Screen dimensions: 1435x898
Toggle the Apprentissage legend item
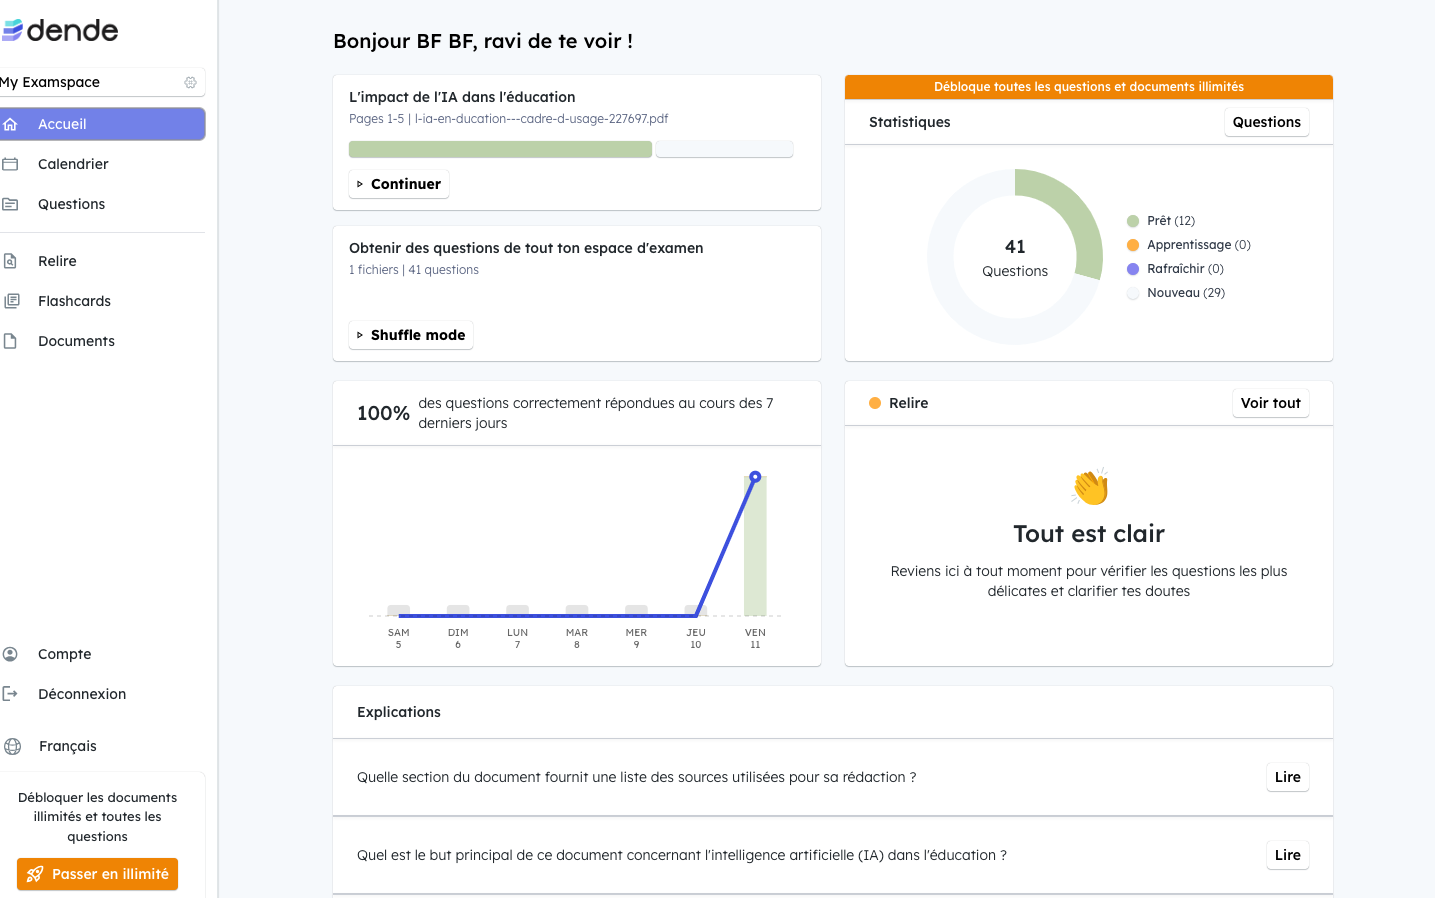click(1188, 245)
